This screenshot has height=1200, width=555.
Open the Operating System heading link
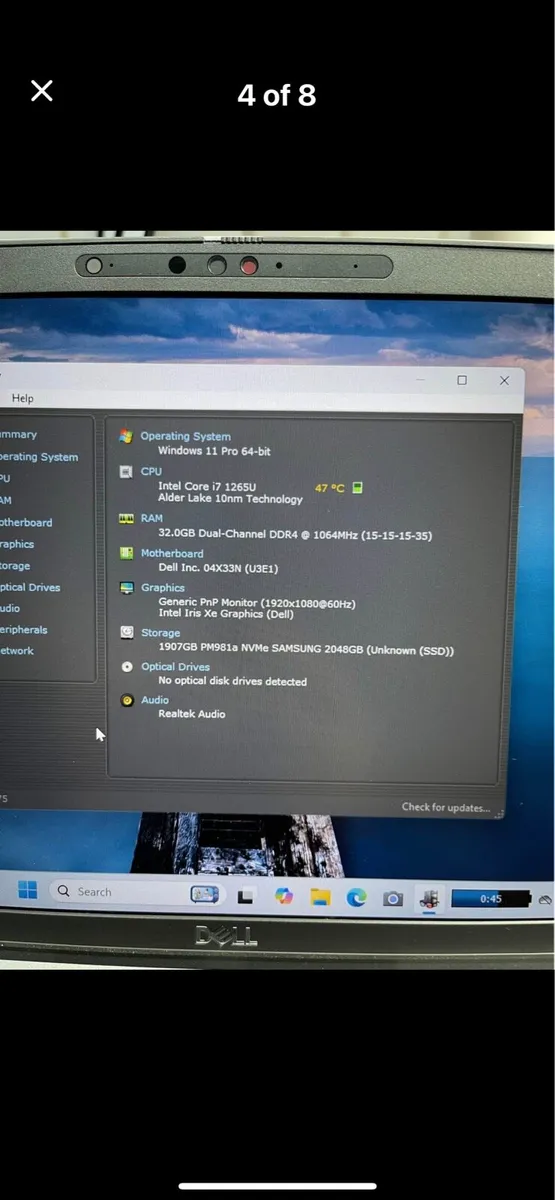point(185,436)
